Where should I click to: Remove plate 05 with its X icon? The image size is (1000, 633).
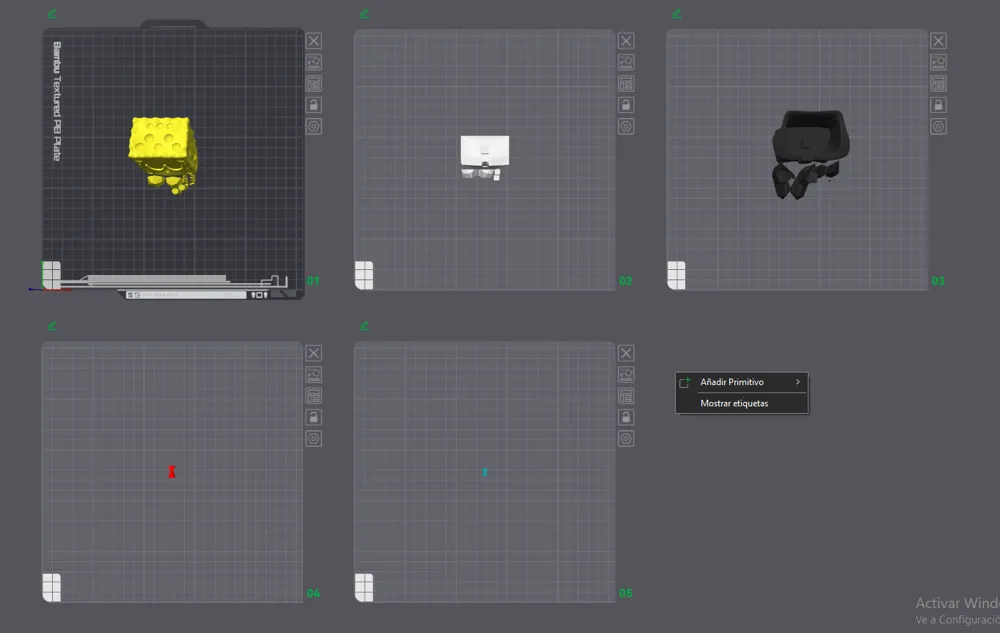point(626,353)
